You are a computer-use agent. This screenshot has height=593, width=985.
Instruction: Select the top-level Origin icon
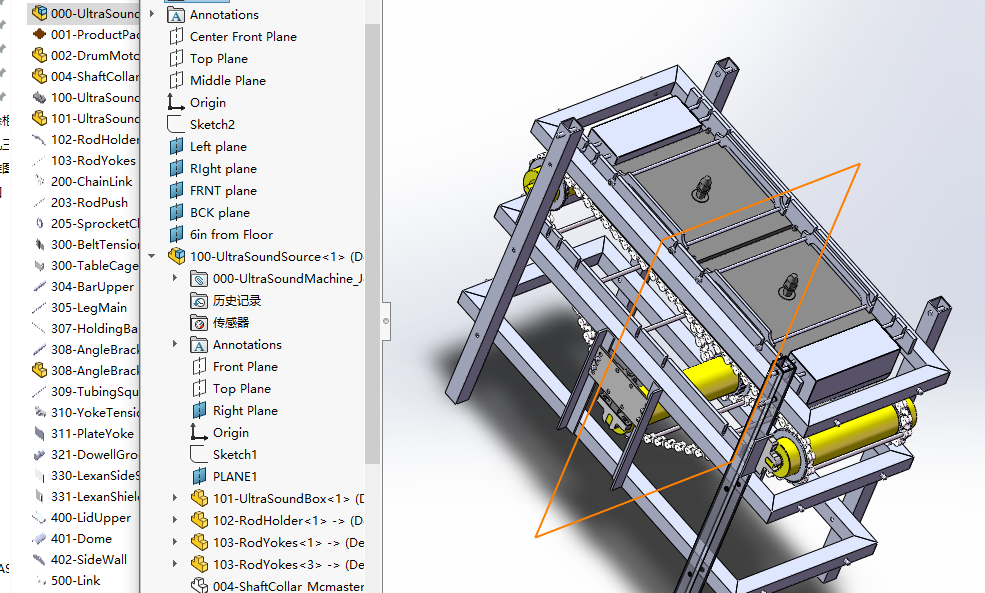pos(176,102)
